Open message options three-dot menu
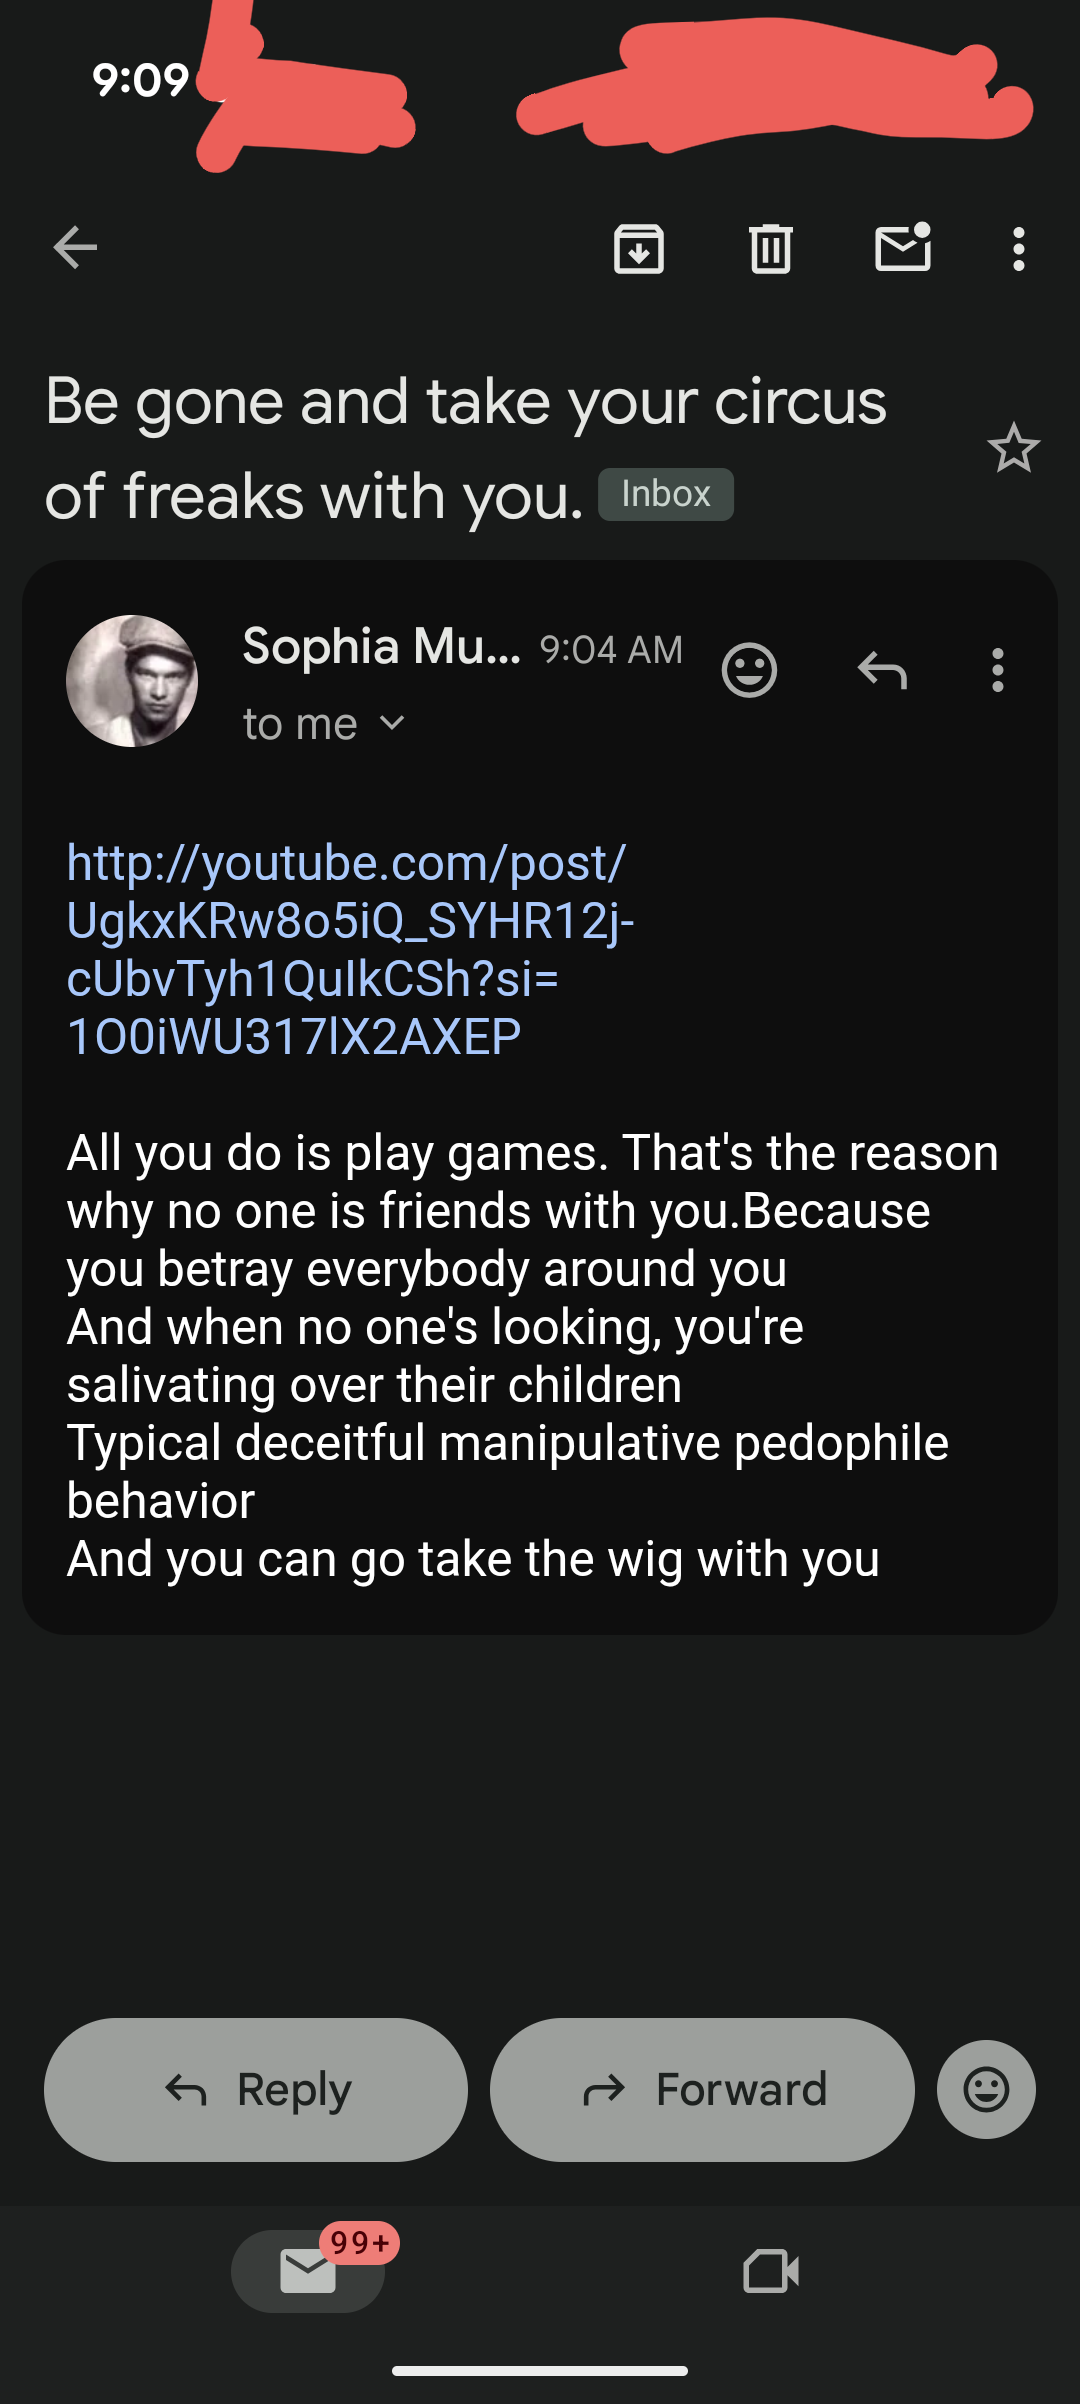 pyautogui.click(x=997, y=670)
